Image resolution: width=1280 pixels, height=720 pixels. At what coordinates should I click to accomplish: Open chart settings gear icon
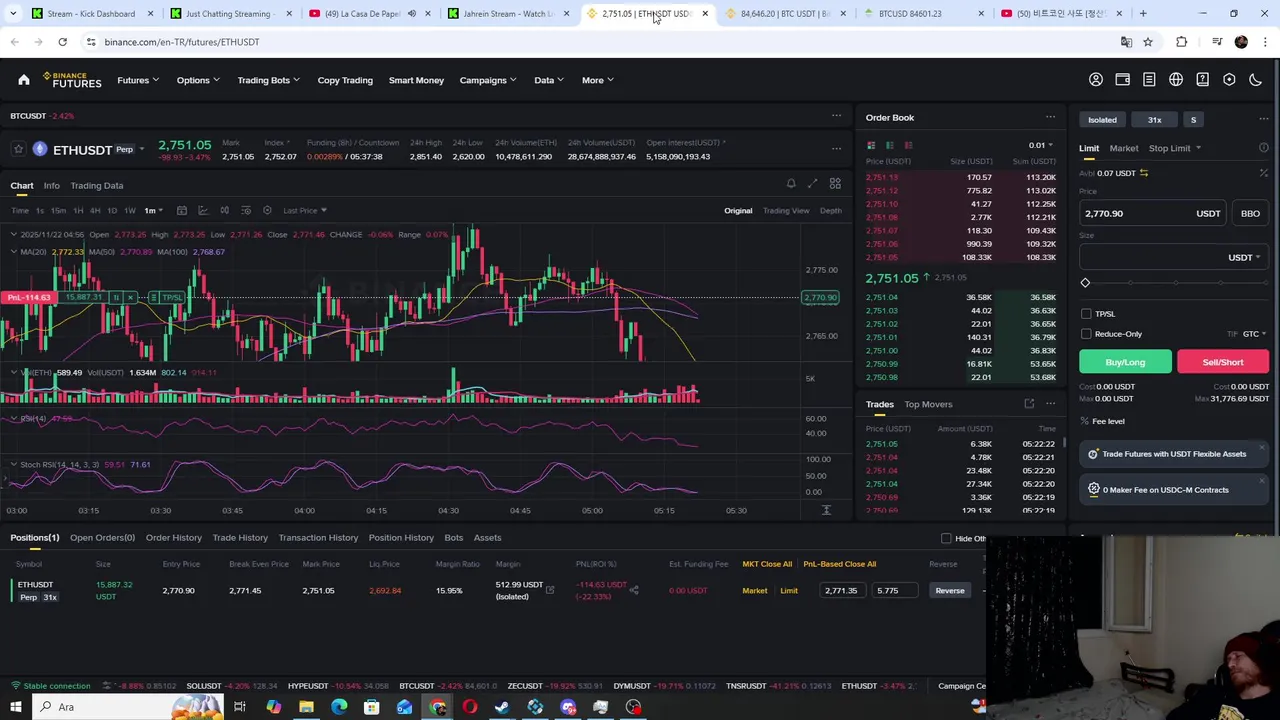click(x=267, y=210)
